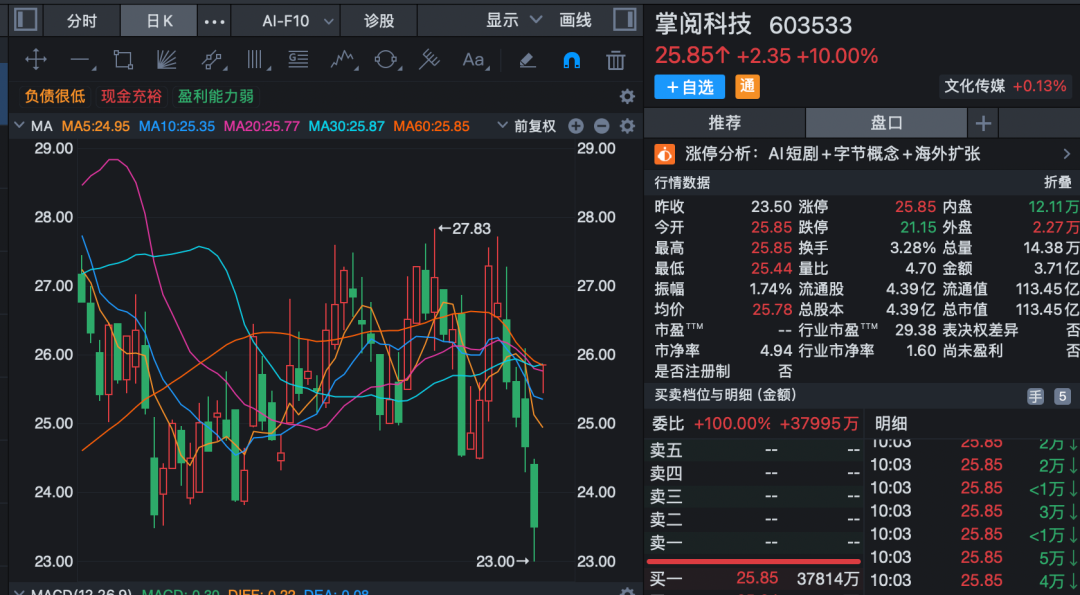The height and width of the screenshot is (595, 1080).
Task: Switch to the 分时 tab
Action: click(82, 21)
